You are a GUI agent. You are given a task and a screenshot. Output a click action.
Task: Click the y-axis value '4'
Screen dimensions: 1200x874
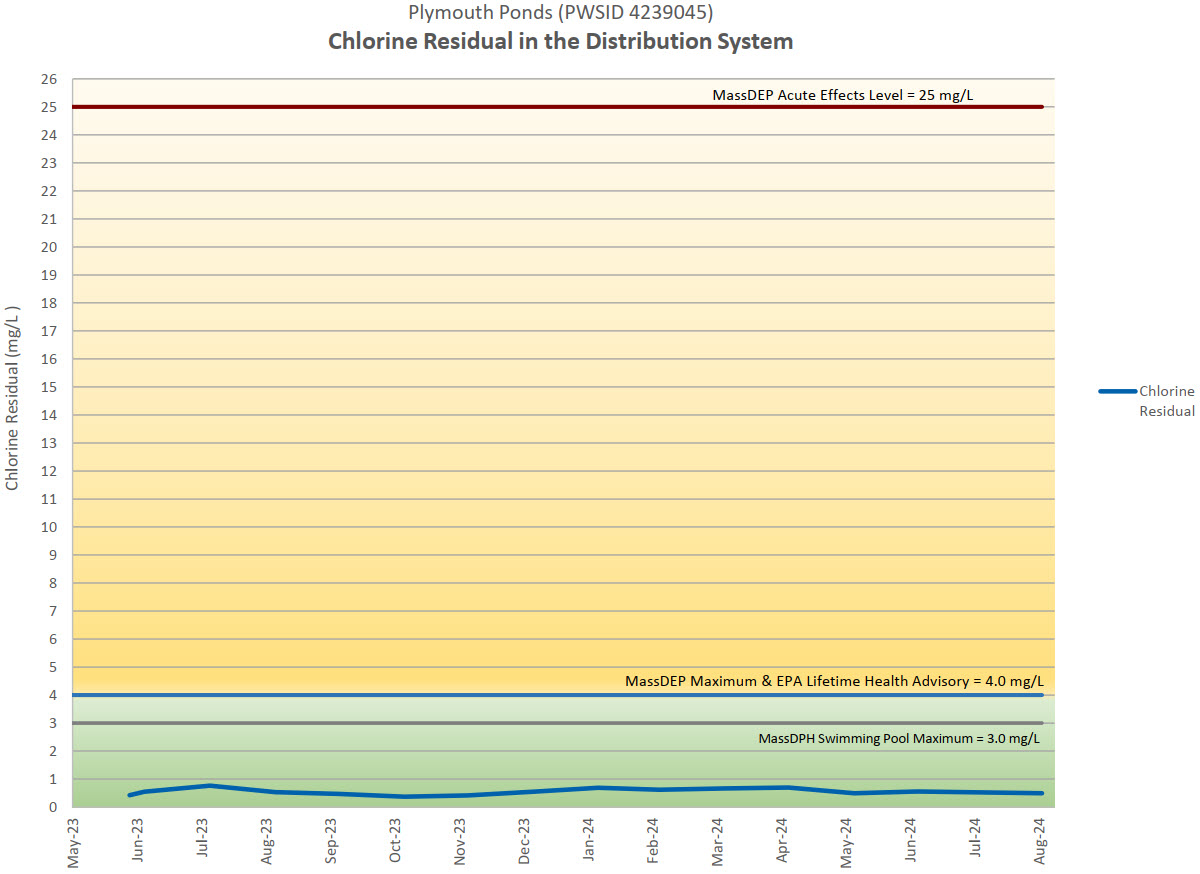pos(54,695)
